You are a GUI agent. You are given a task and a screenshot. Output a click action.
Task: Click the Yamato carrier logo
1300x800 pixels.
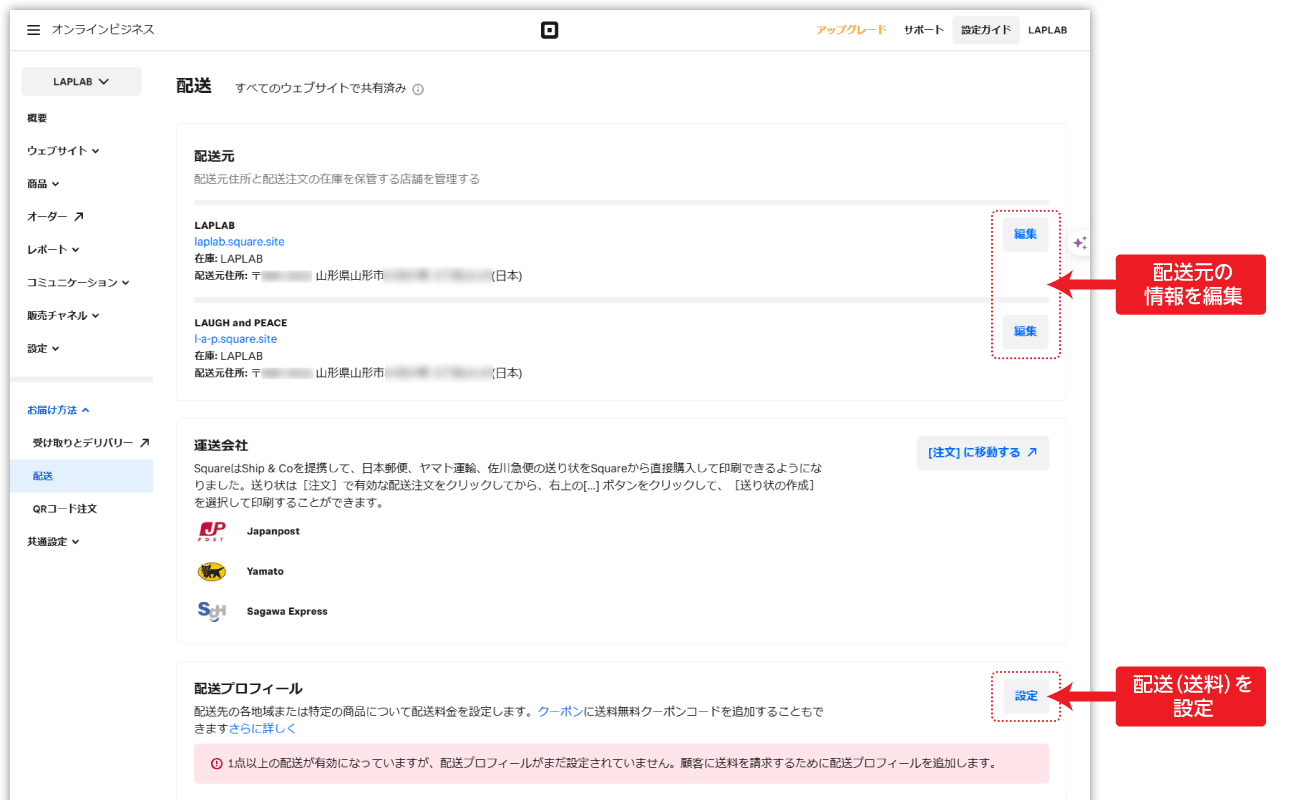coord(211,572)
